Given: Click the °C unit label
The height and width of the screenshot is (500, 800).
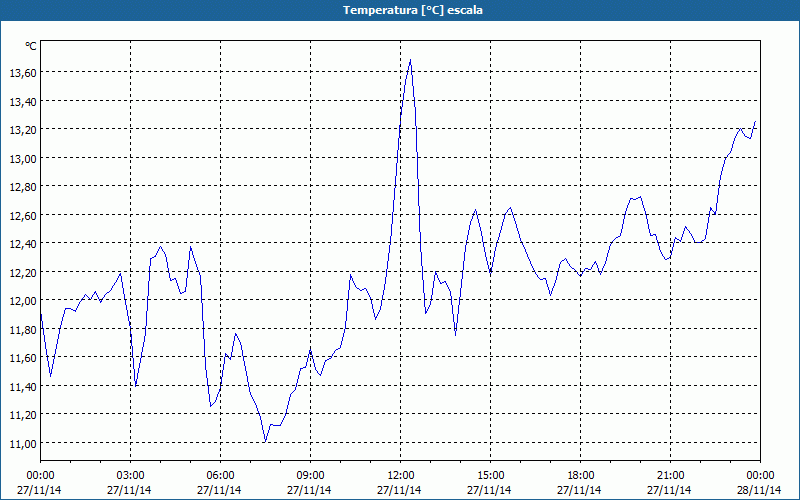Looking at the screenshot, I should [x=31, y=46].
